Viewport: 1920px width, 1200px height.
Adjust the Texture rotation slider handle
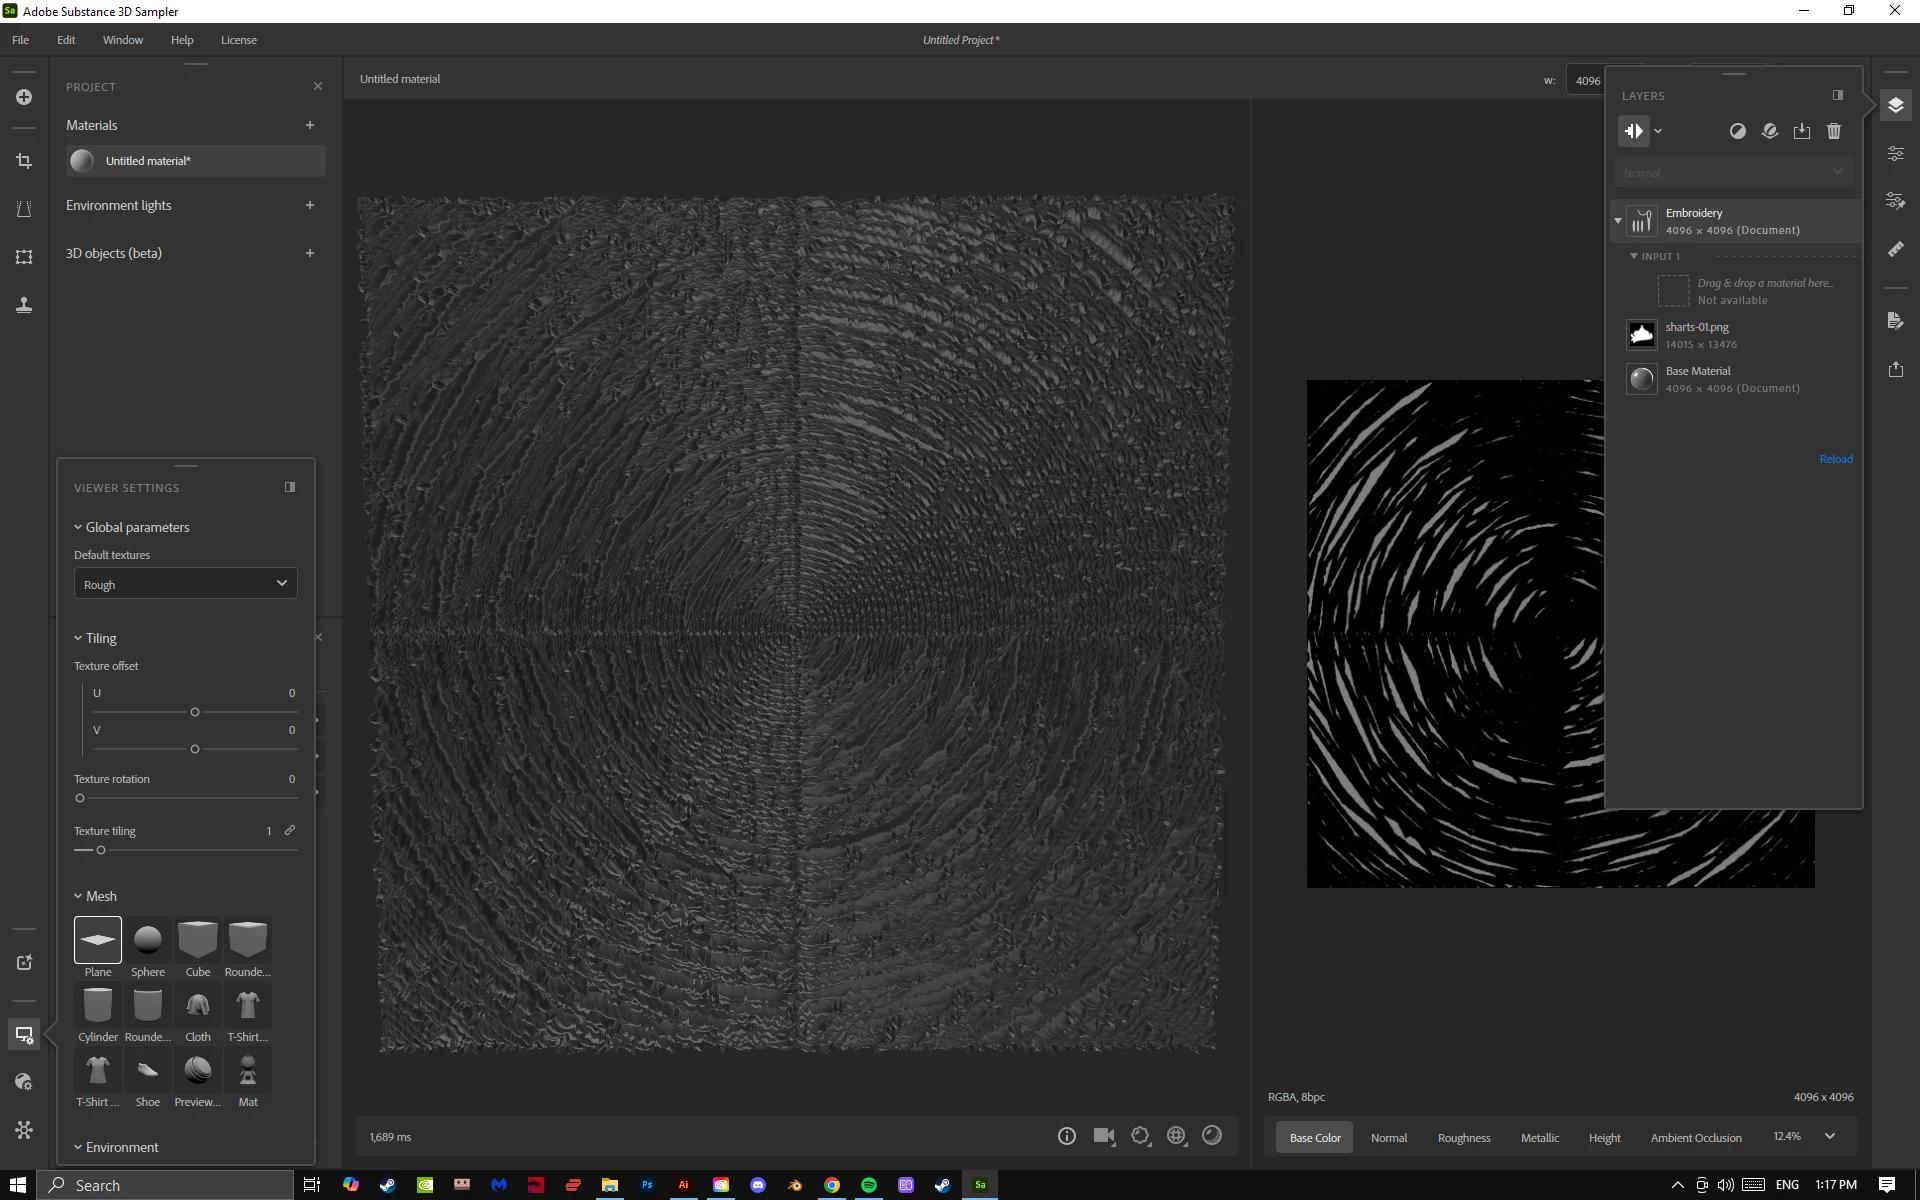(80, 798)
